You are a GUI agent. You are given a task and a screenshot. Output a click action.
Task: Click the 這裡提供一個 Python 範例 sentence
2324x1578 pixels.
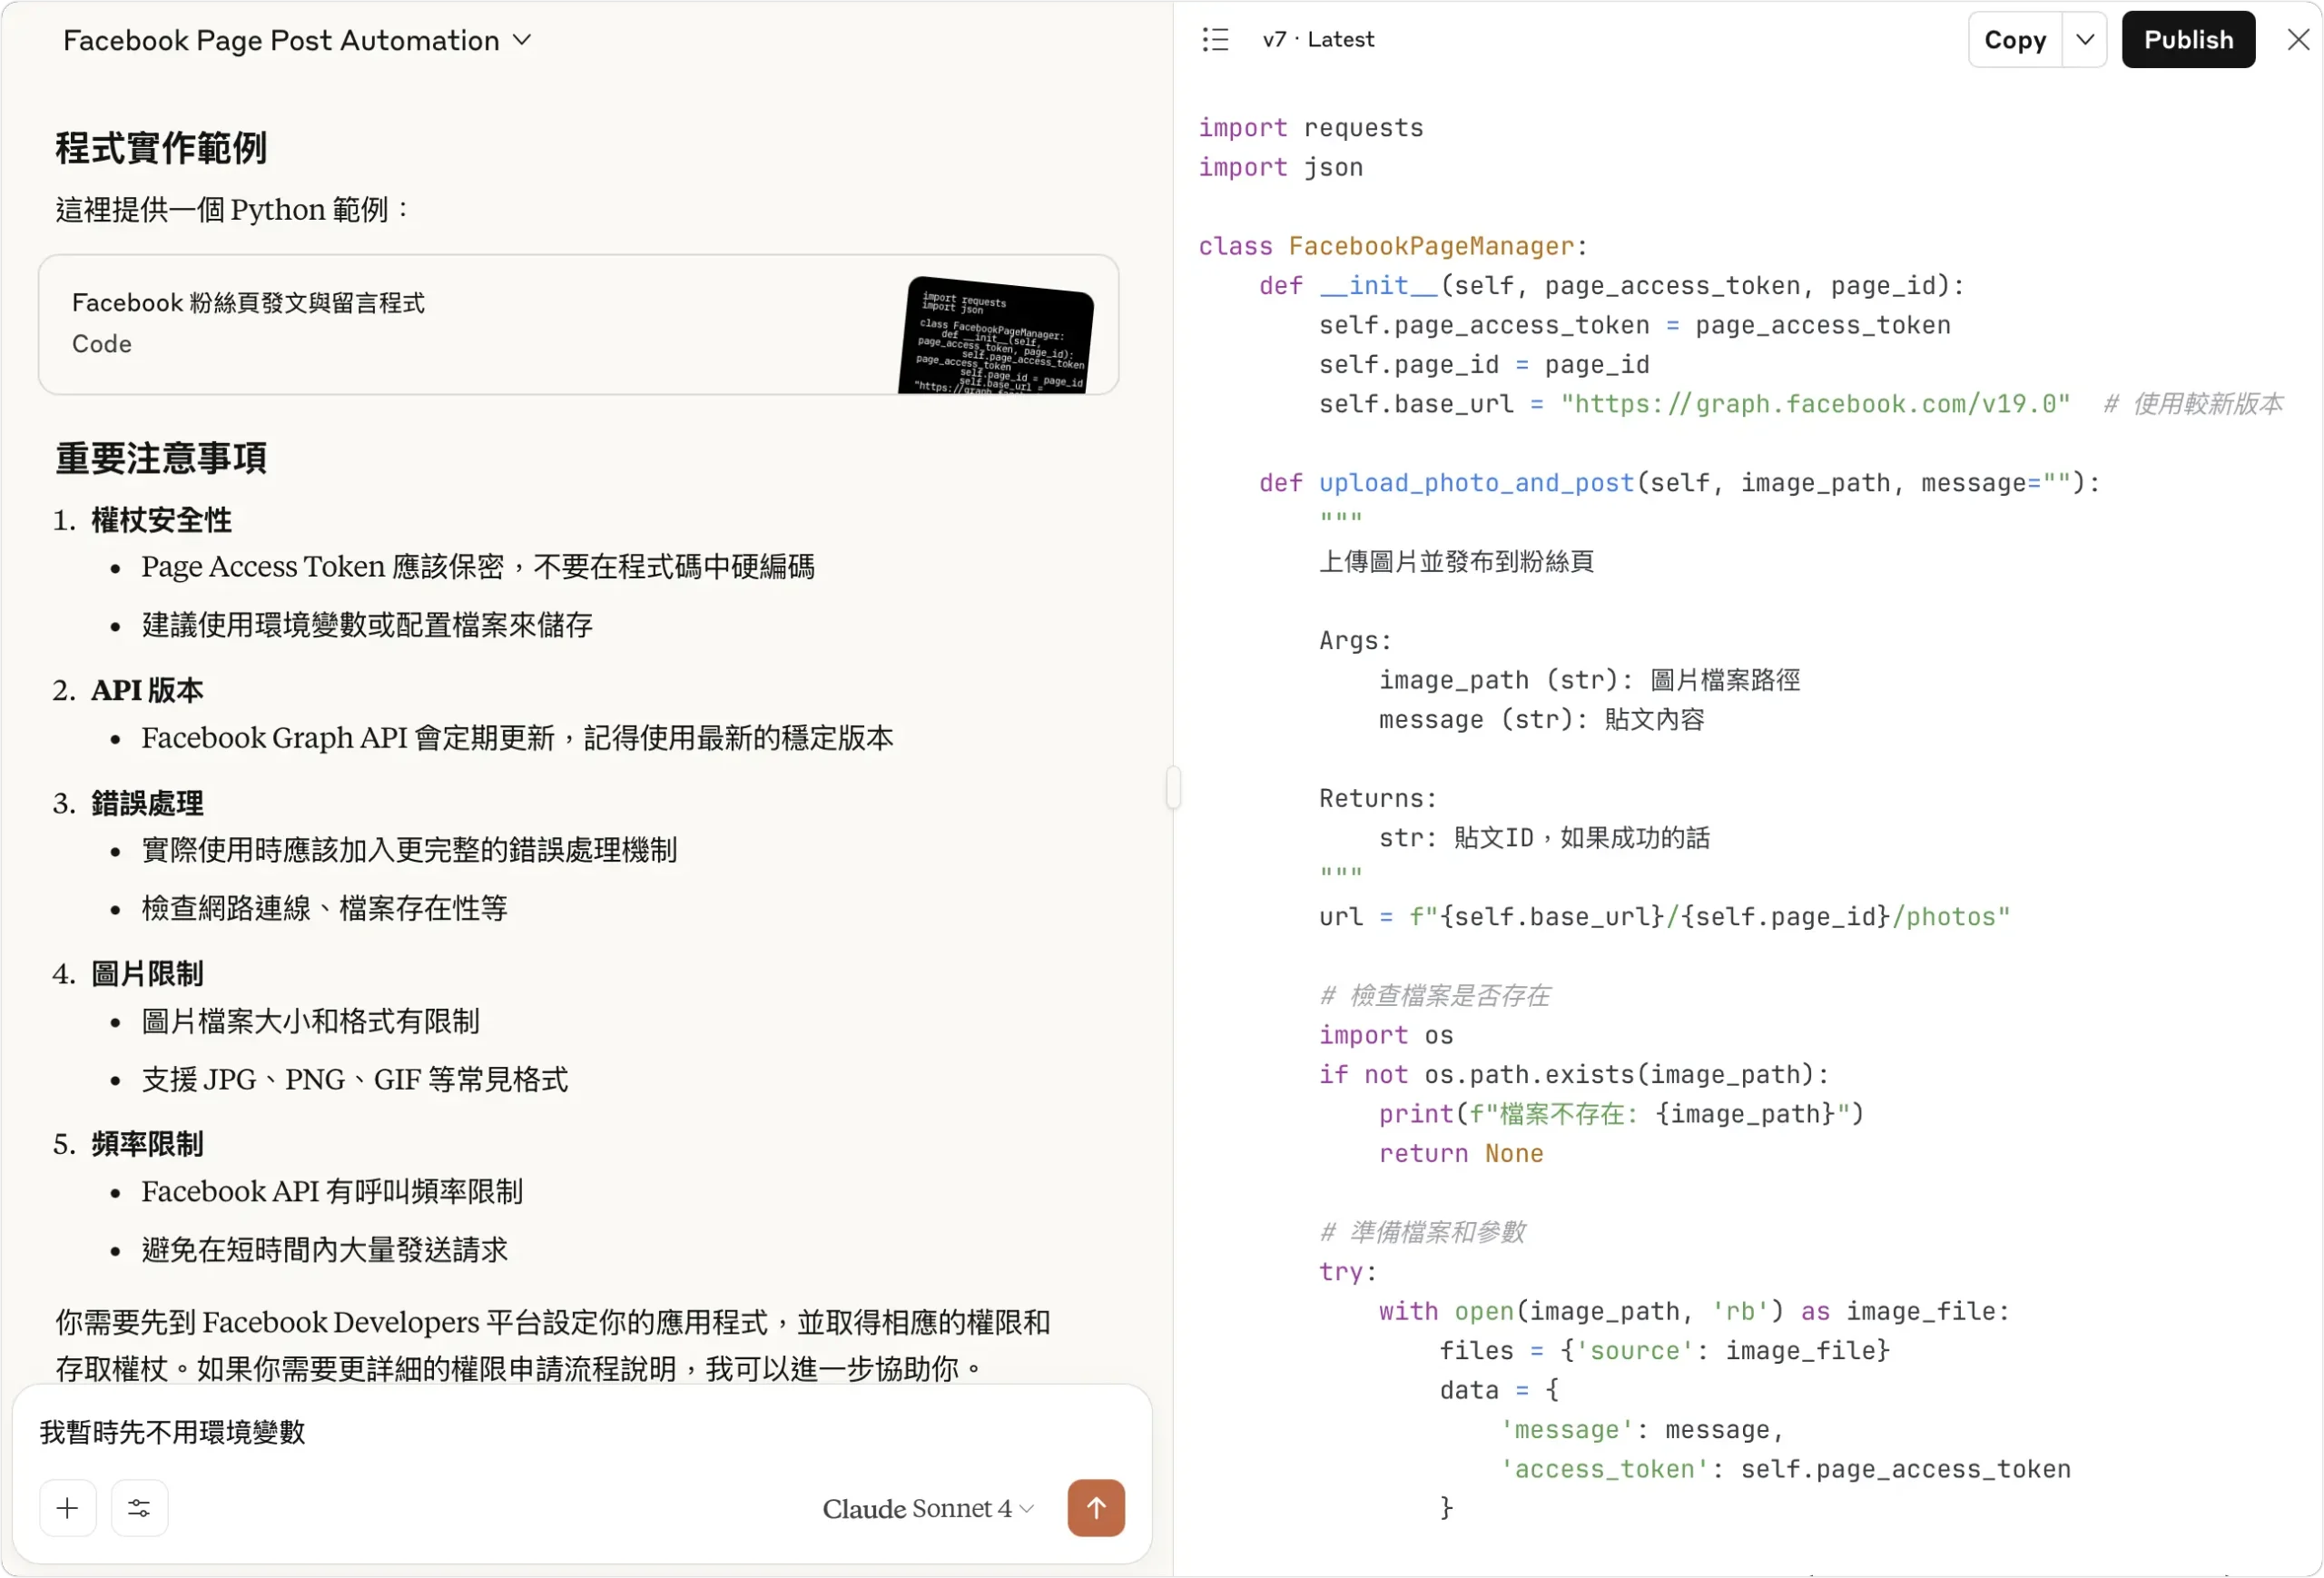(232, 210)
